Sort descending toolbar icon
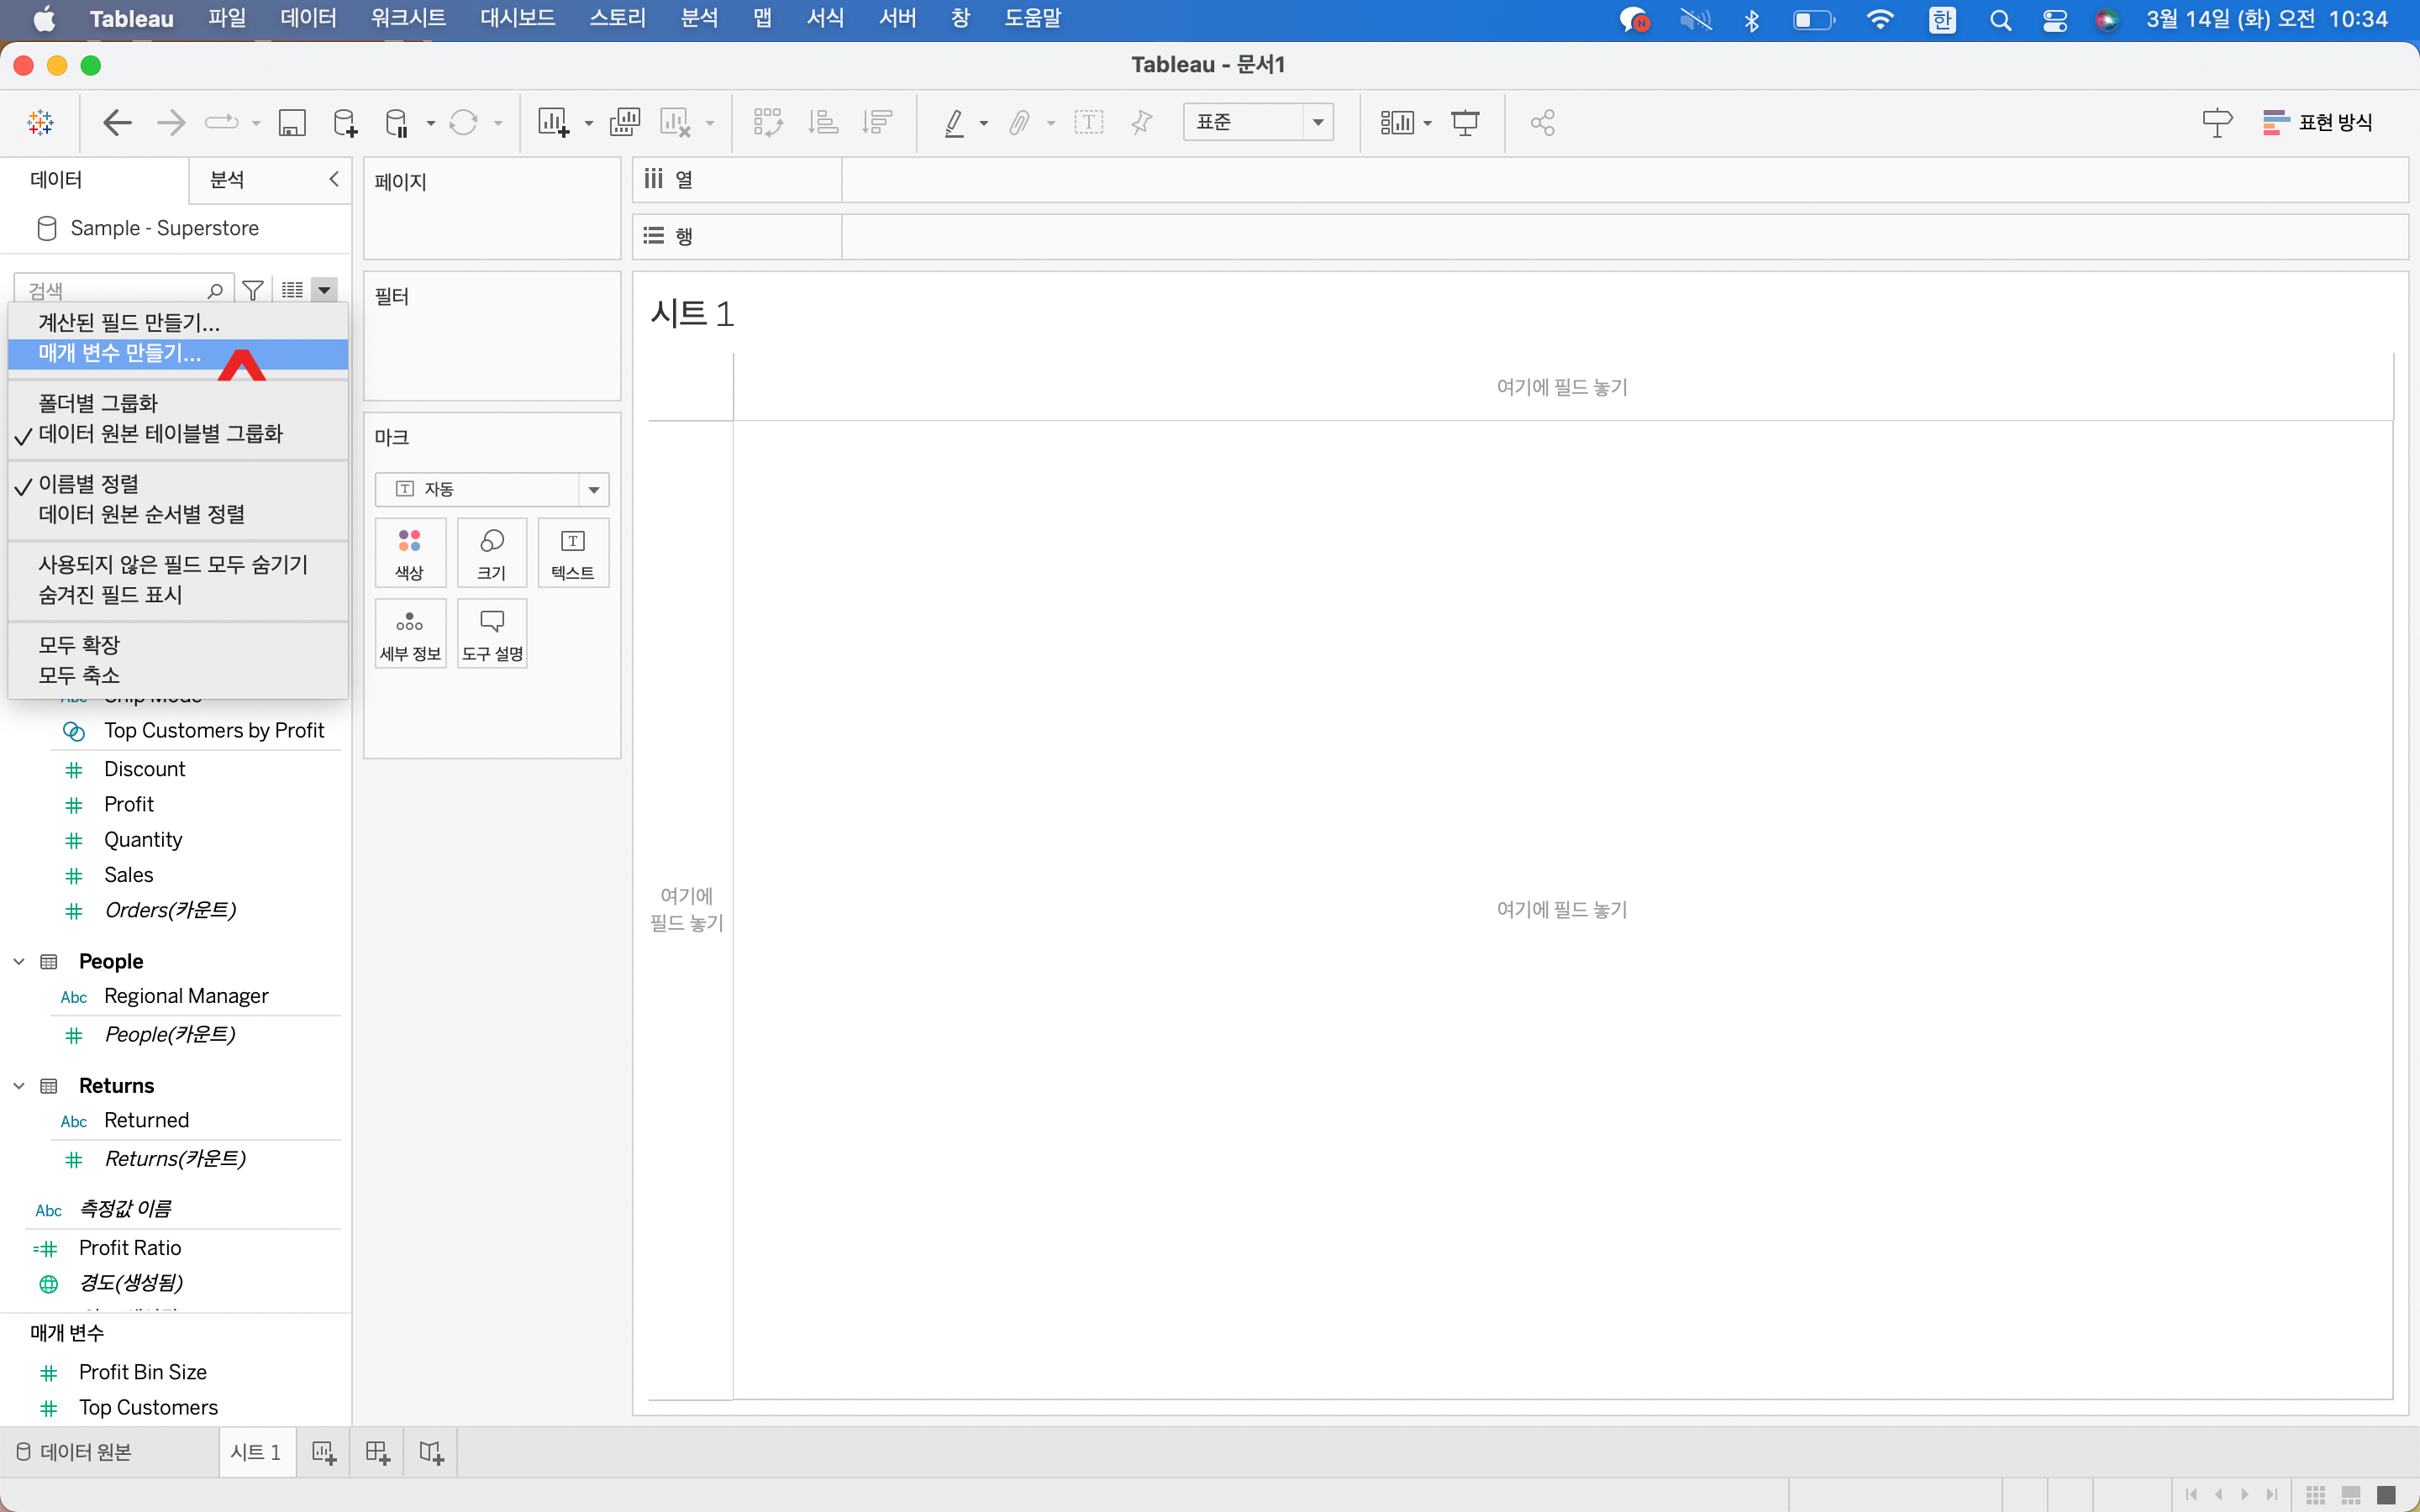Viewport: 2420px width, 1512px height. pyautogui.click(x=877, y=122)
